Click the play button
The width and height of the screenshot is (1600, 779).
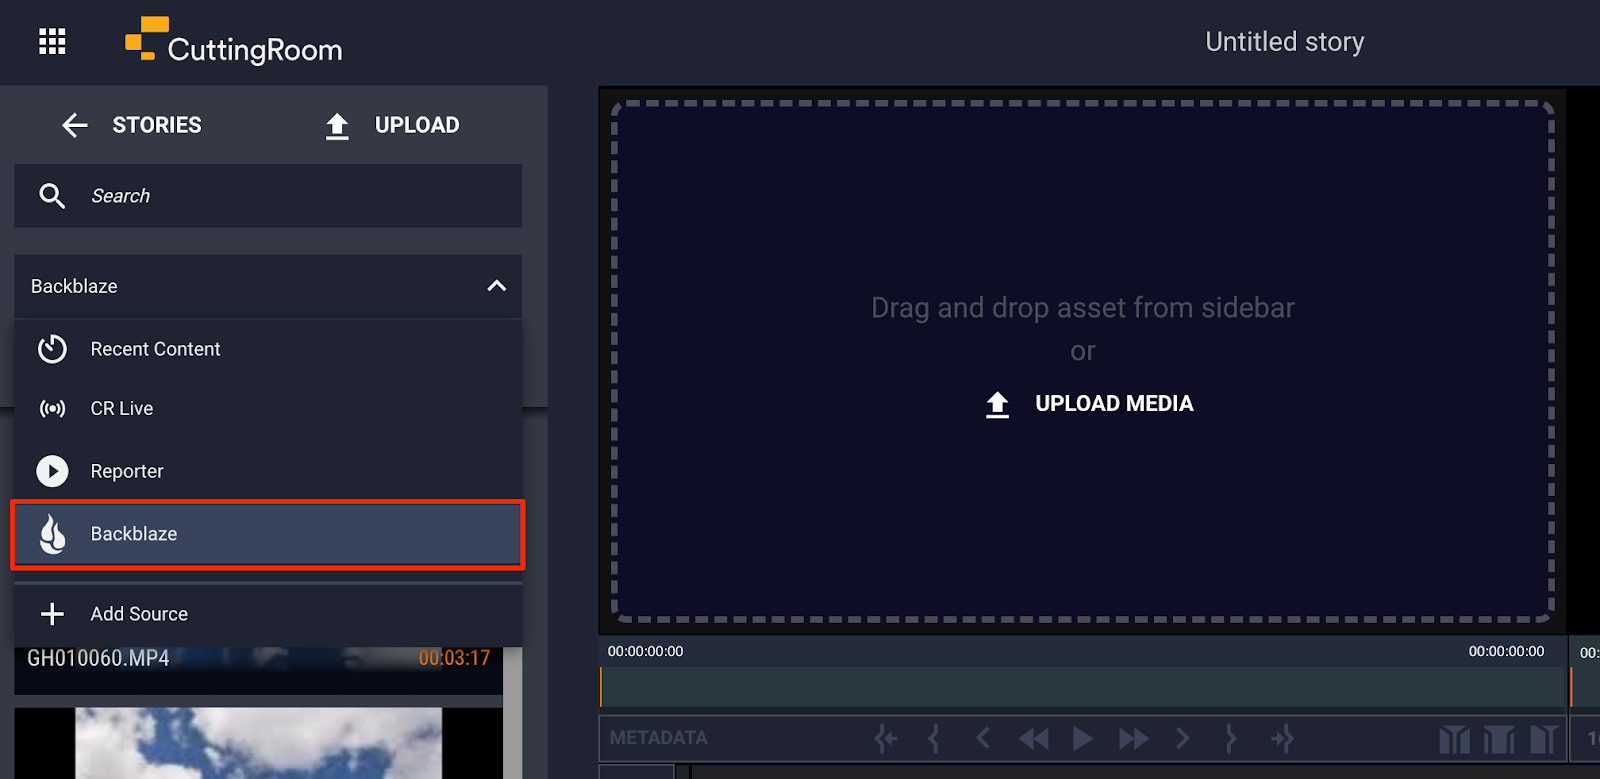click(1082, 739)
